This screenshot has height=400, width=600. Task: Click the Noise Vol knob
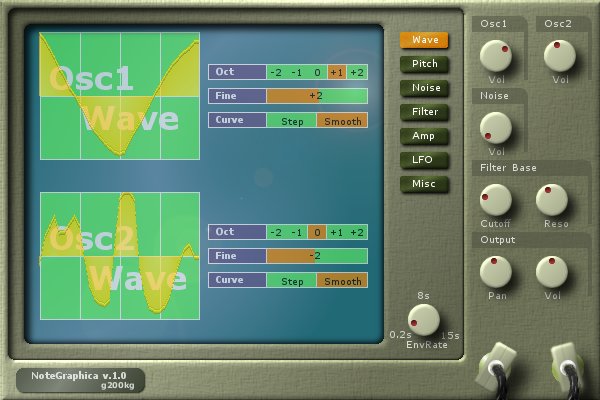[496, 127]
